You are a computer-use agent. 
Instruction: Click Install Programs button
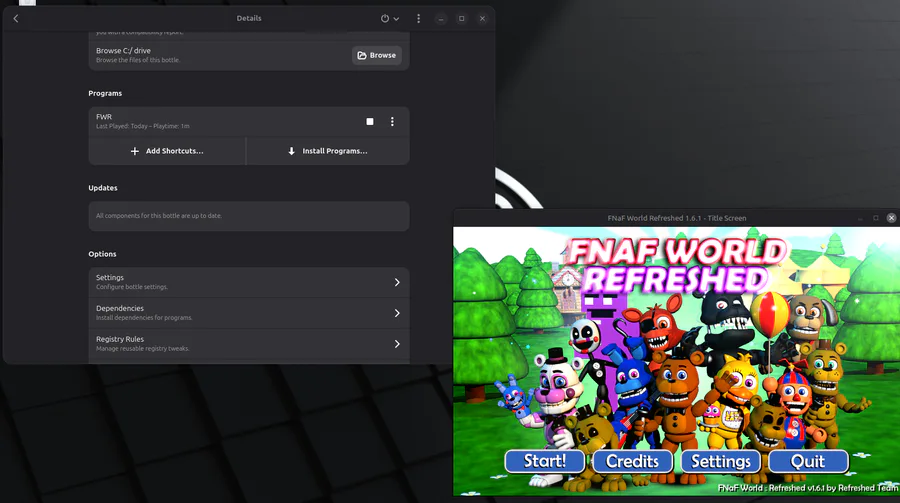328,151
